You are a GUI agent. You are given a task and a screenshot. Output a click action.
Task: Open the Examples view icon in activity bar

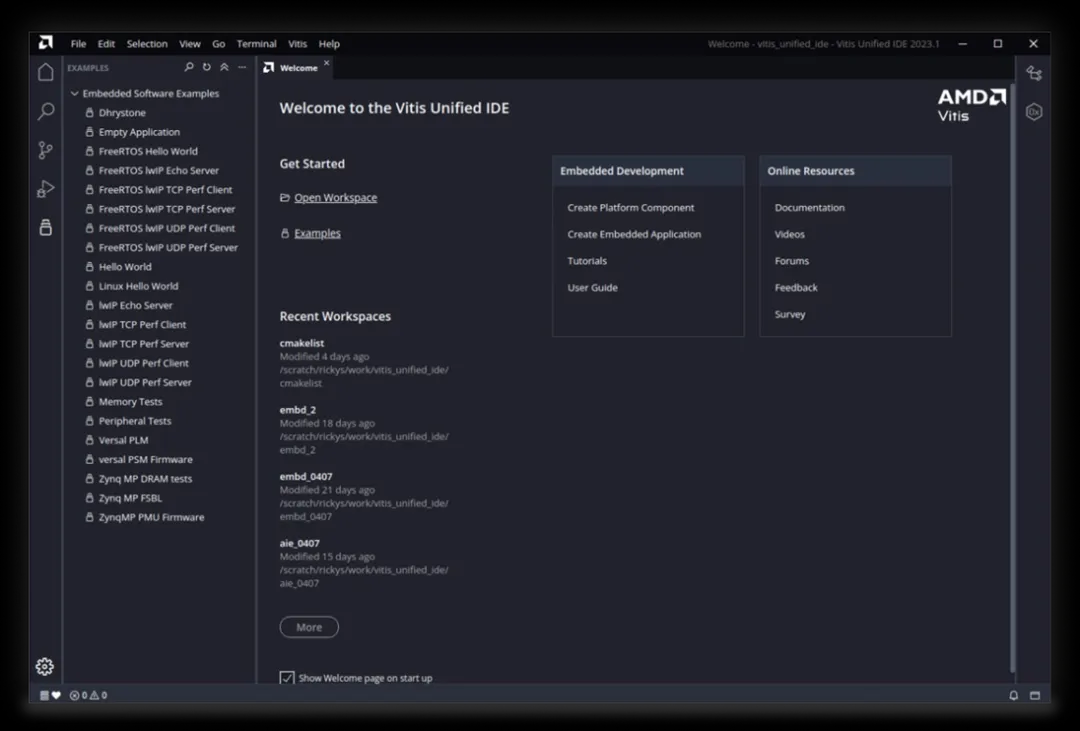(46, 228)
